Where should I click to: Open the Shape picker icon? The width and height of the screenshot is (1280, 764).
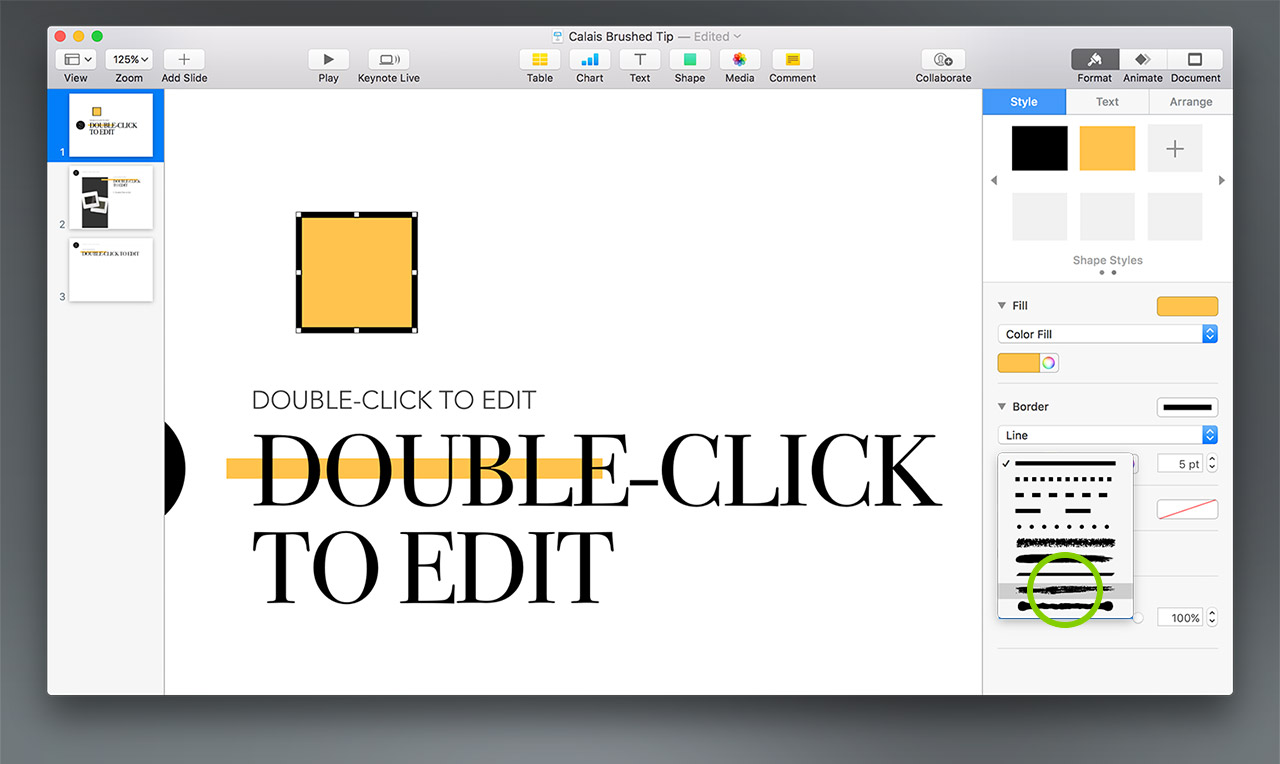(690, 60)
